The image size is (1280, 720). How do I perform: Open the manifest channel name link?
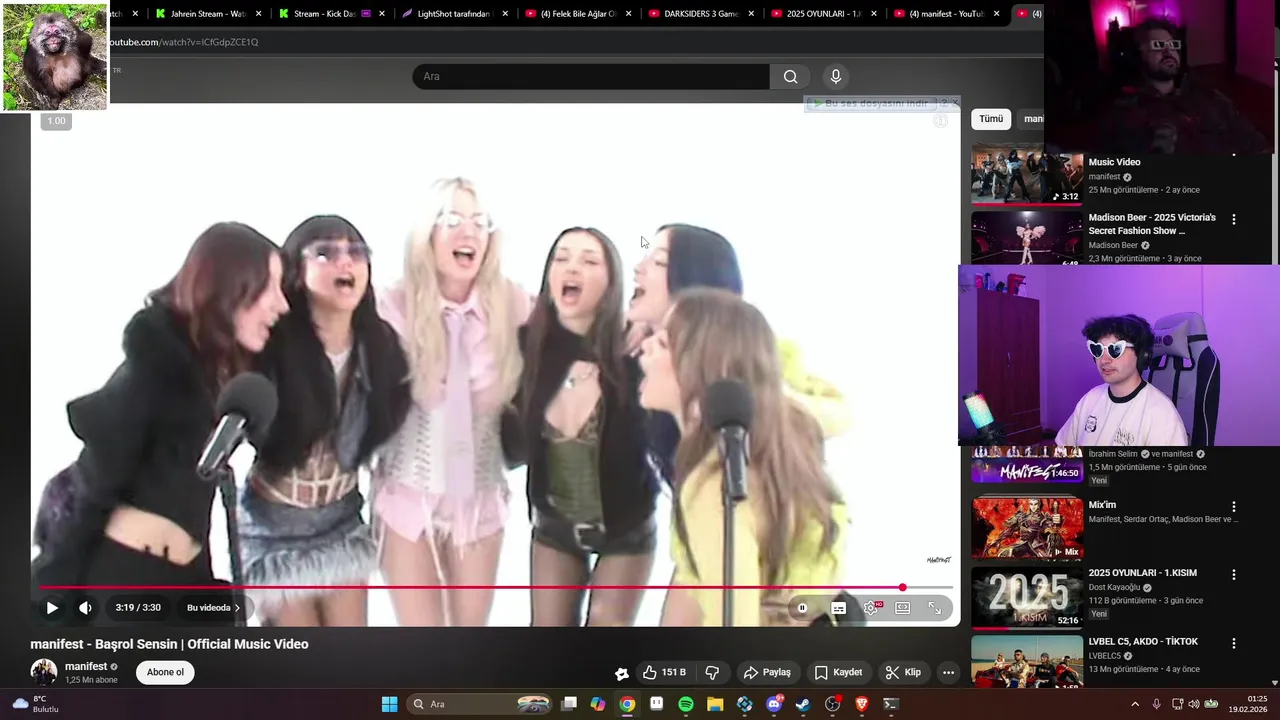(86, 666)
